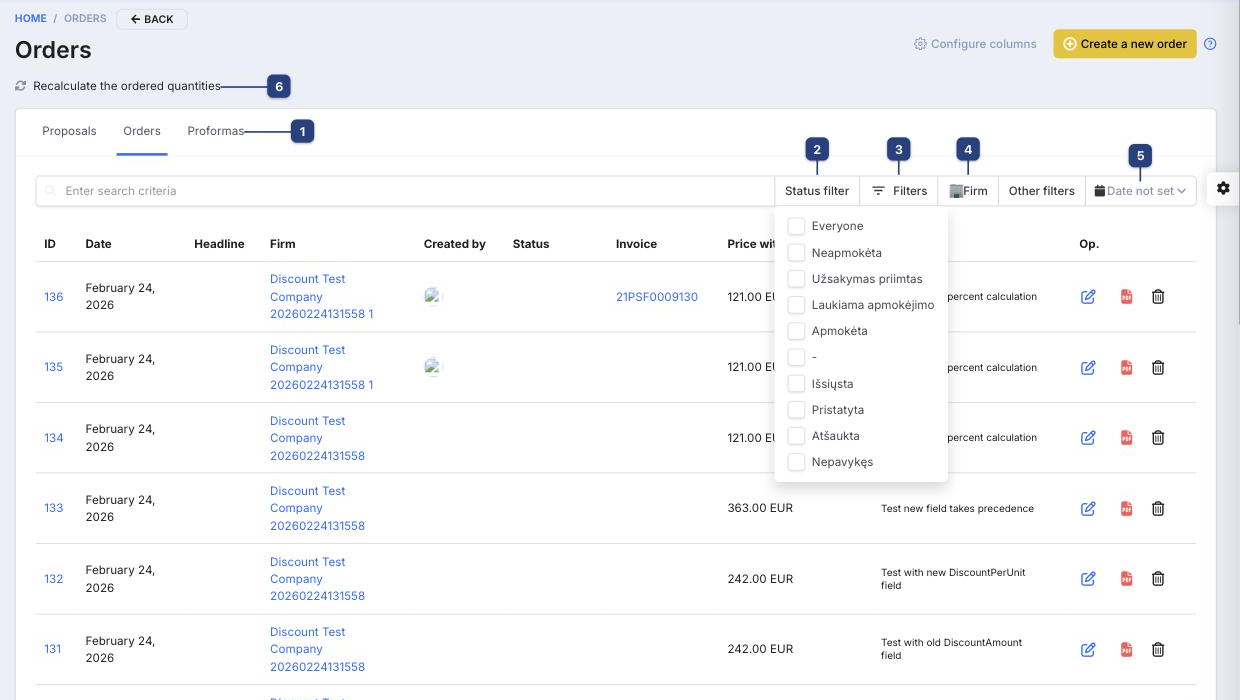Screen dimensions: 1240x700
Task: Download PDF for order 133
Action: coord(1127,508)
